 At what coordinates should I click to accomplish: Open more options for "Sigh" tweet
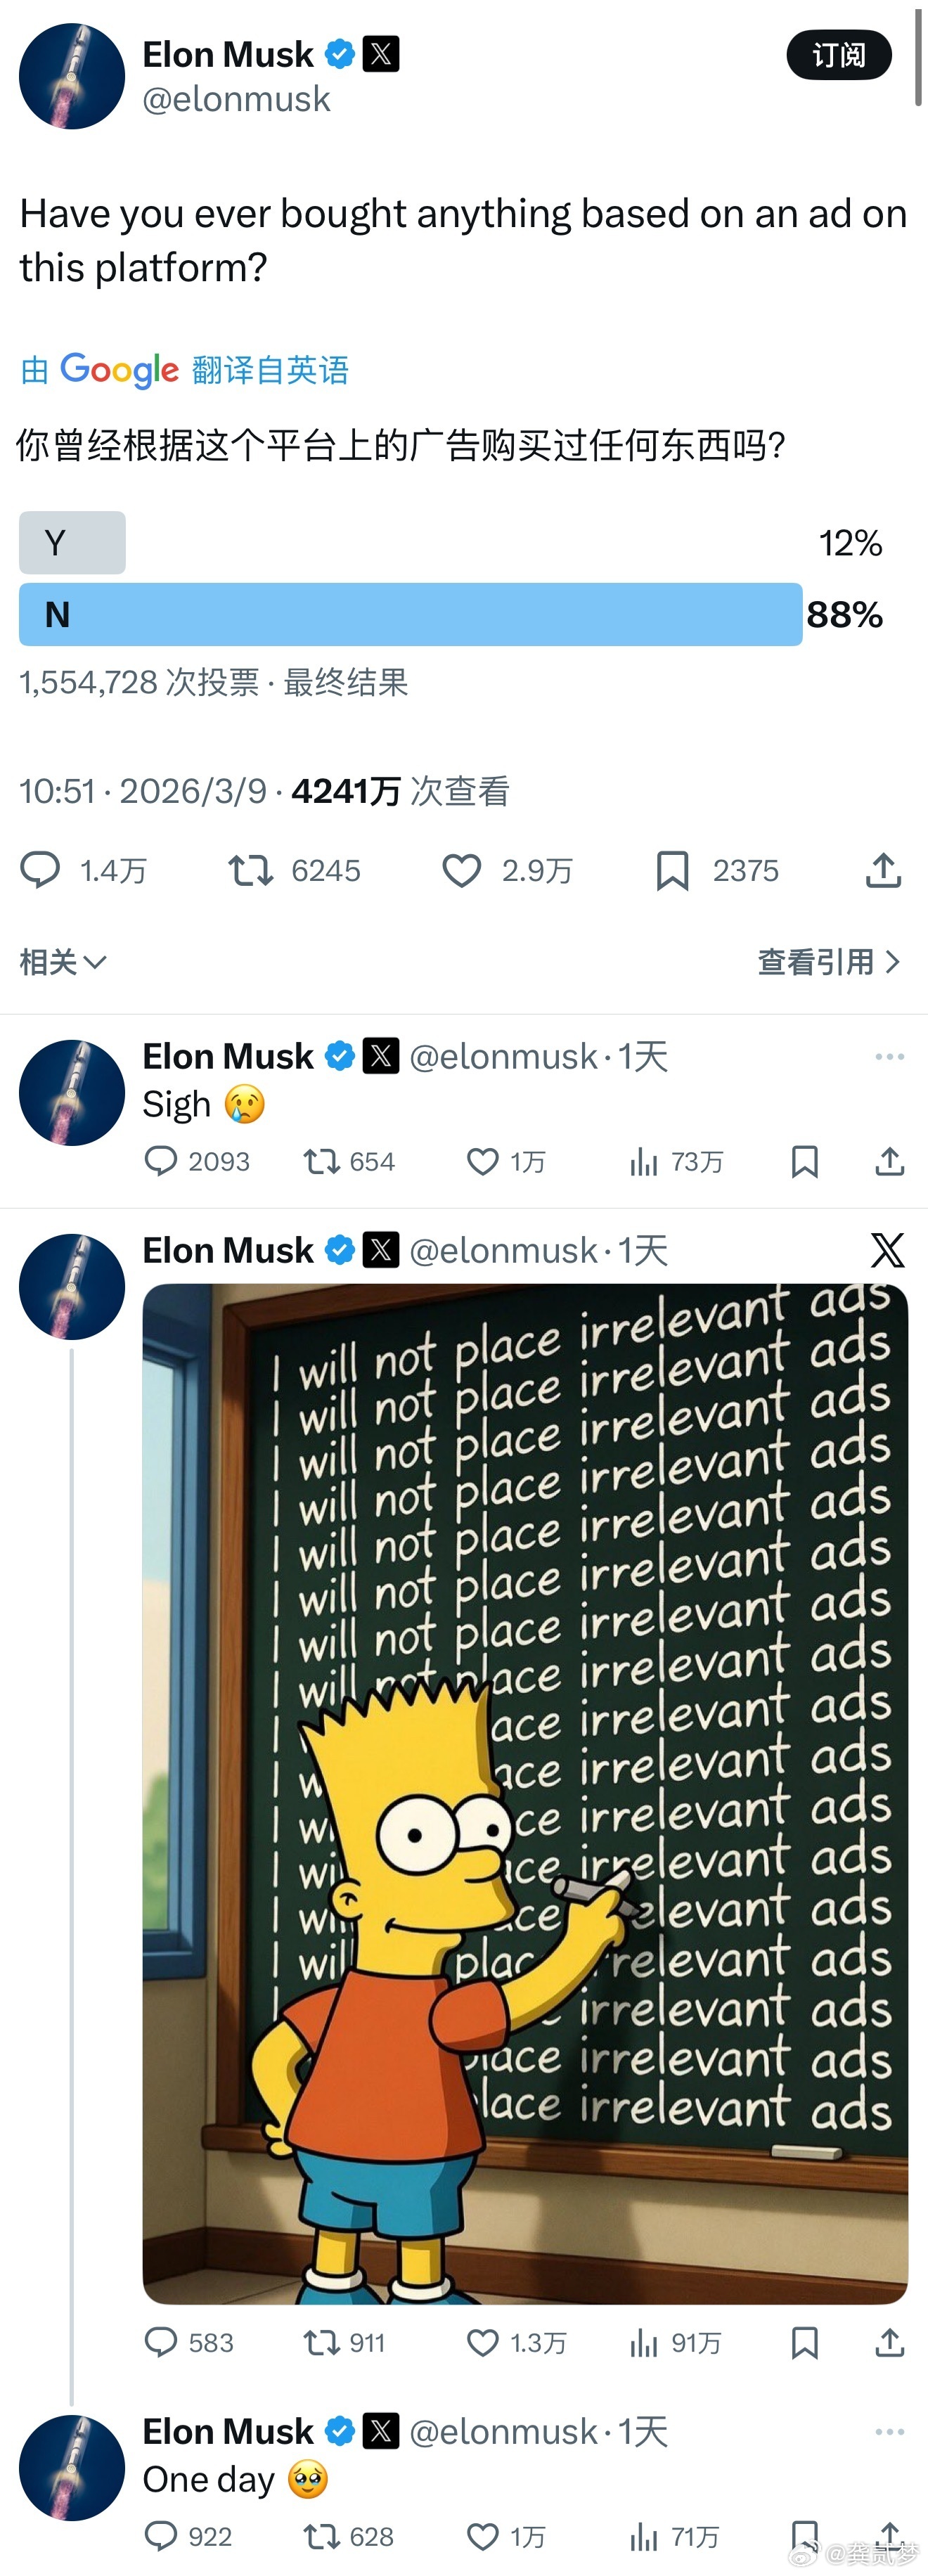point(889,1056)
